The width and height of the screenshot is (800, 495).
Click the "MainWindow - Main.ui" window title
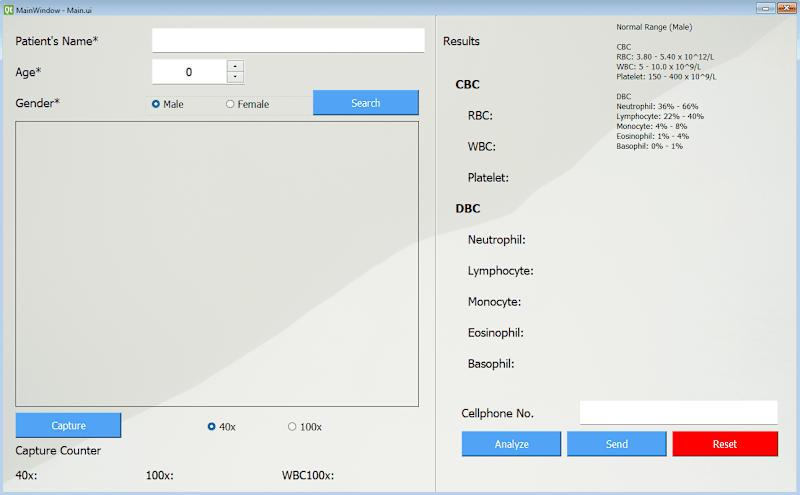(x=54, y=10)
